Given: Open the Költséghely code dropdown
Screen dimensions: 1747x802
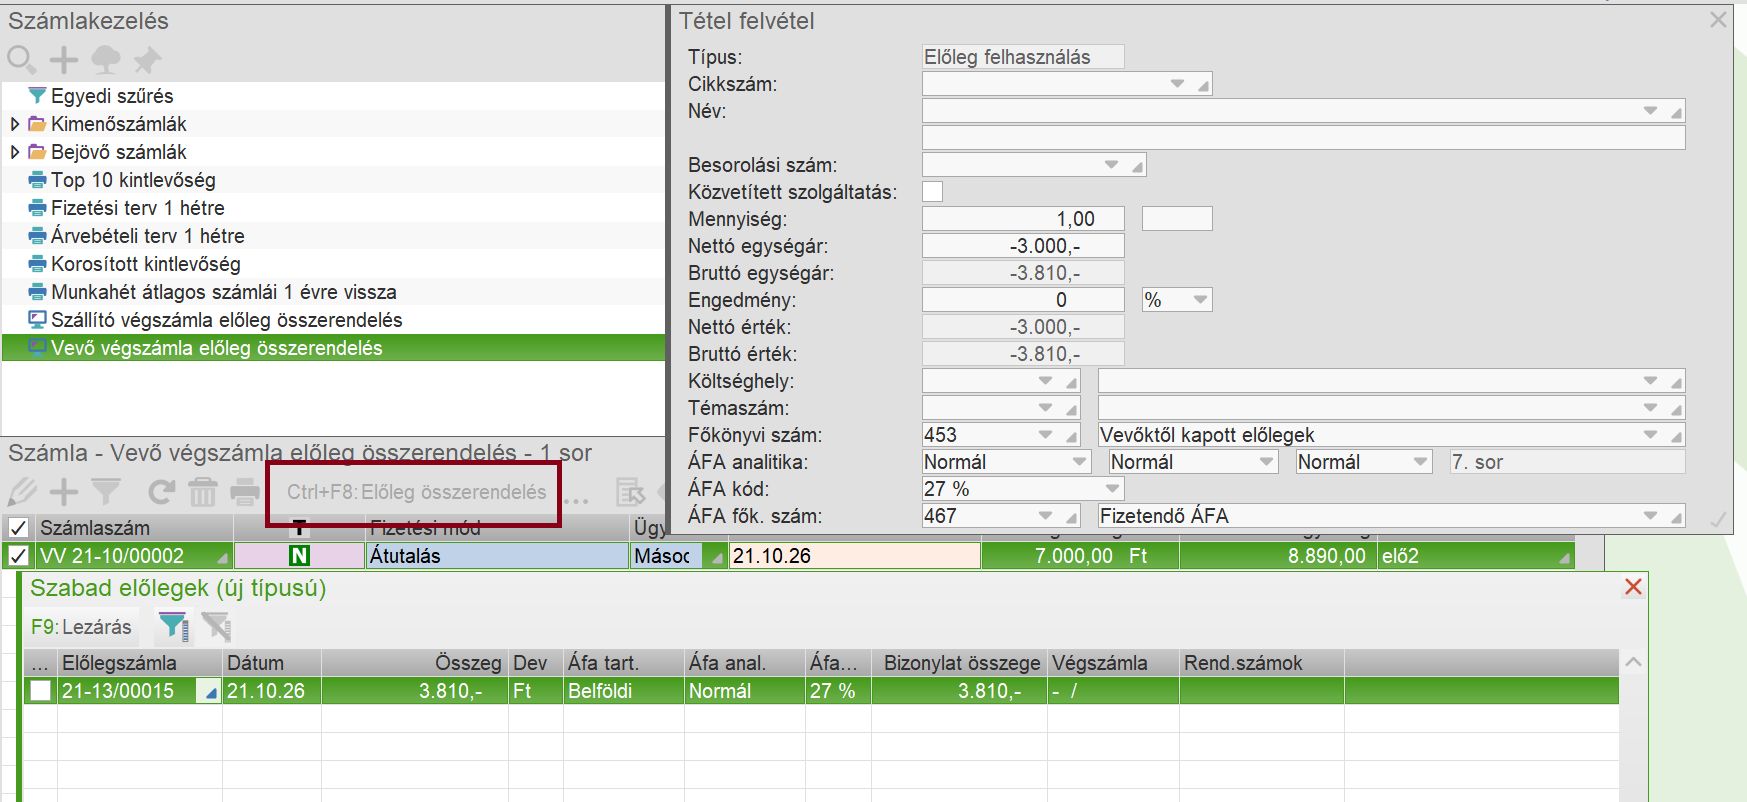Looking at the screenshot, I should 1046,381.
